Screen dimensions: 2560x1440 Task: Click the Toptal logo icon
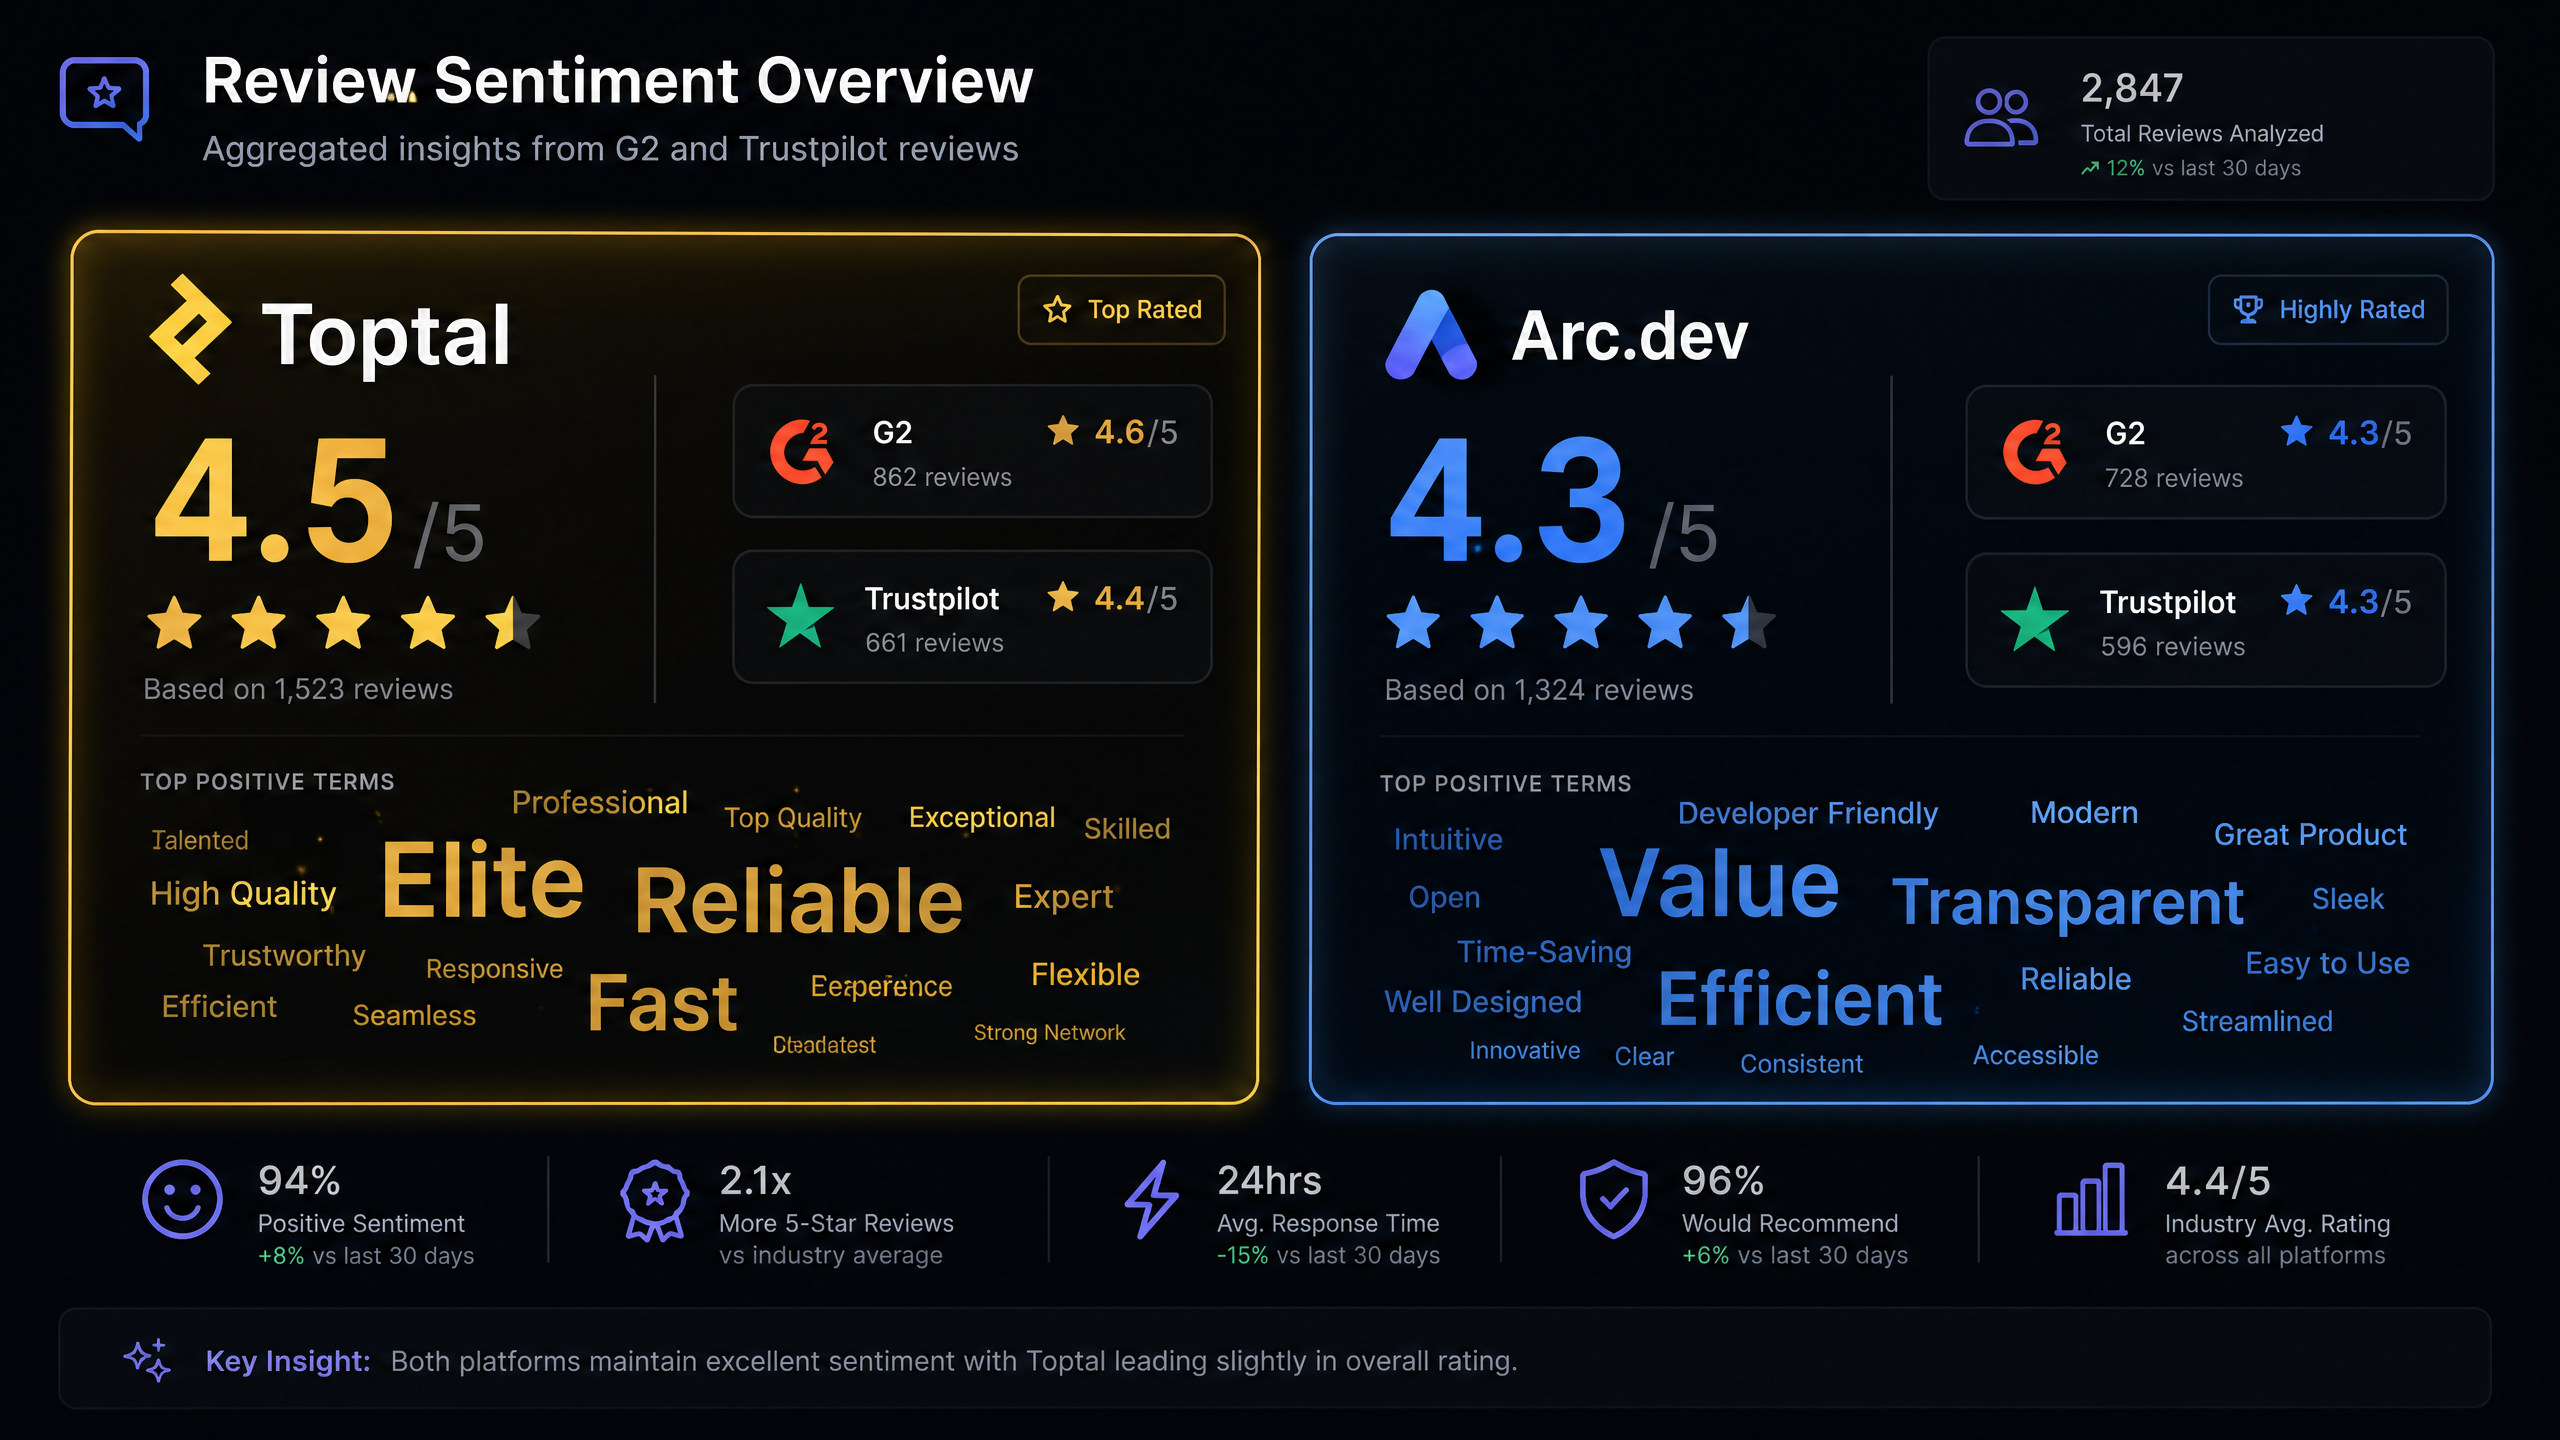(190, 329)
